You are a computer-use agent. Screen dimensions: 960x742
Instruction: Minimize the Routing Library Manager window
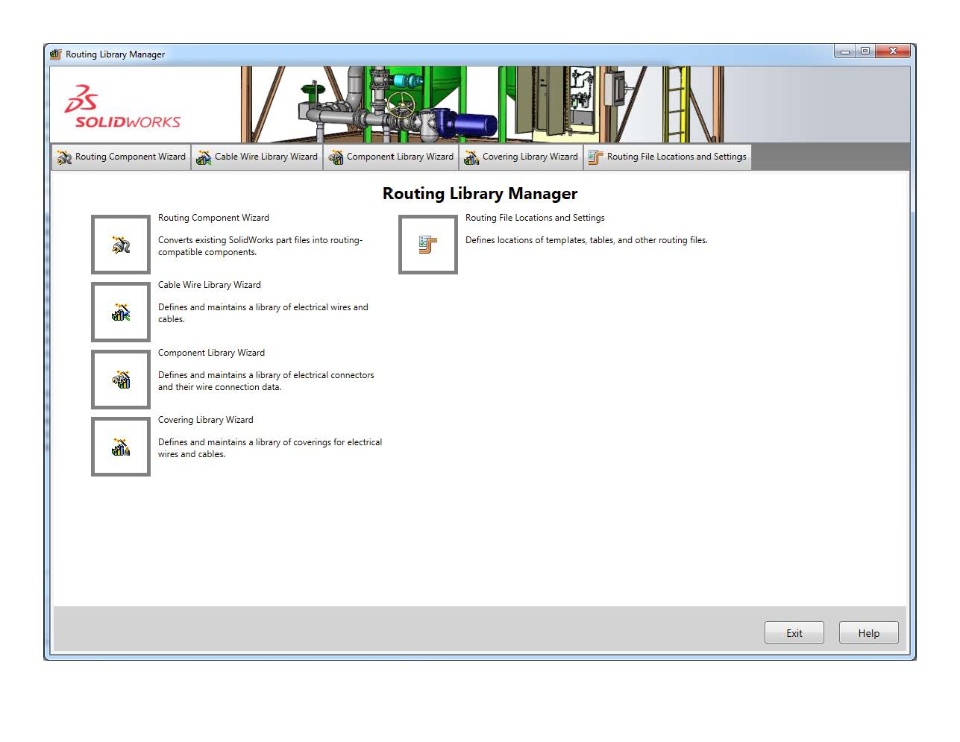pyautogui.click(x=845, y=51)
